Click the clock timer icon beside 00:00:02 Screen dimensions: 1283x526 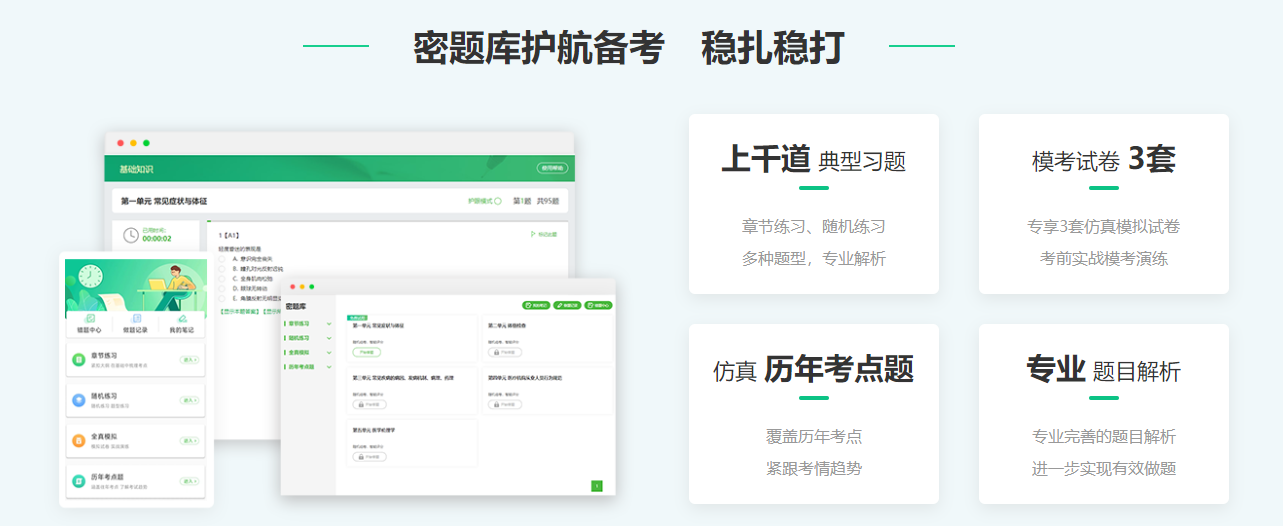(131, 235)
